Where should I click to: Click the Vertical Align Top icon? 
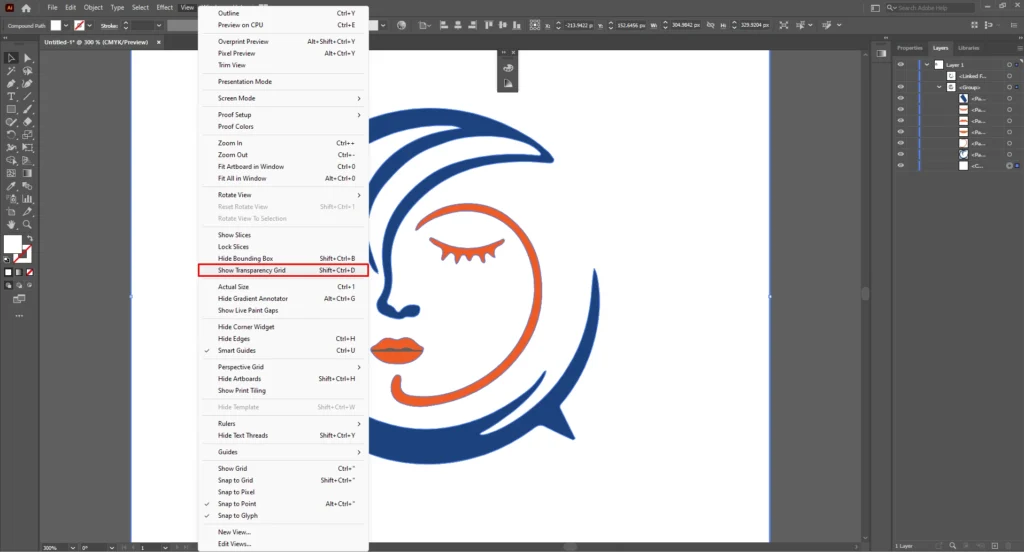click(x=488, y=25)
